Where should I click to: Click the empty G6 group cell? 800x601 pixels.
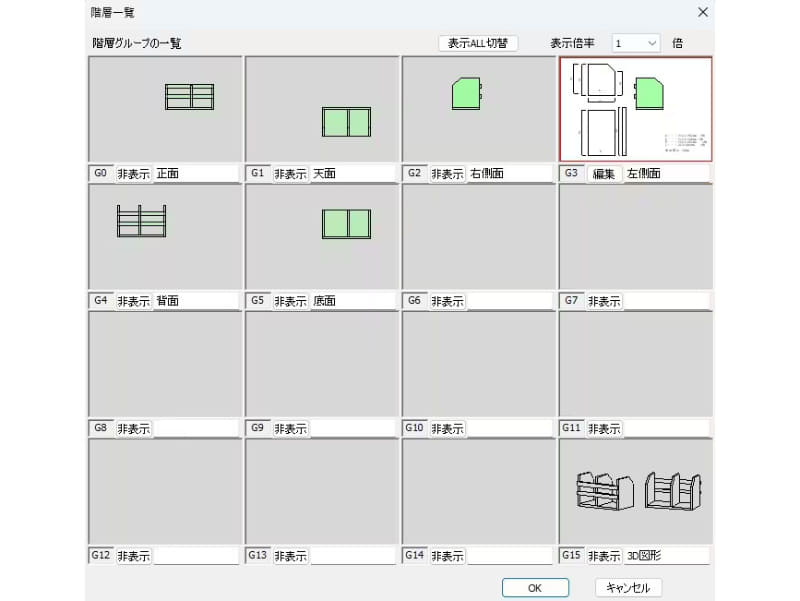coord(478,237)
